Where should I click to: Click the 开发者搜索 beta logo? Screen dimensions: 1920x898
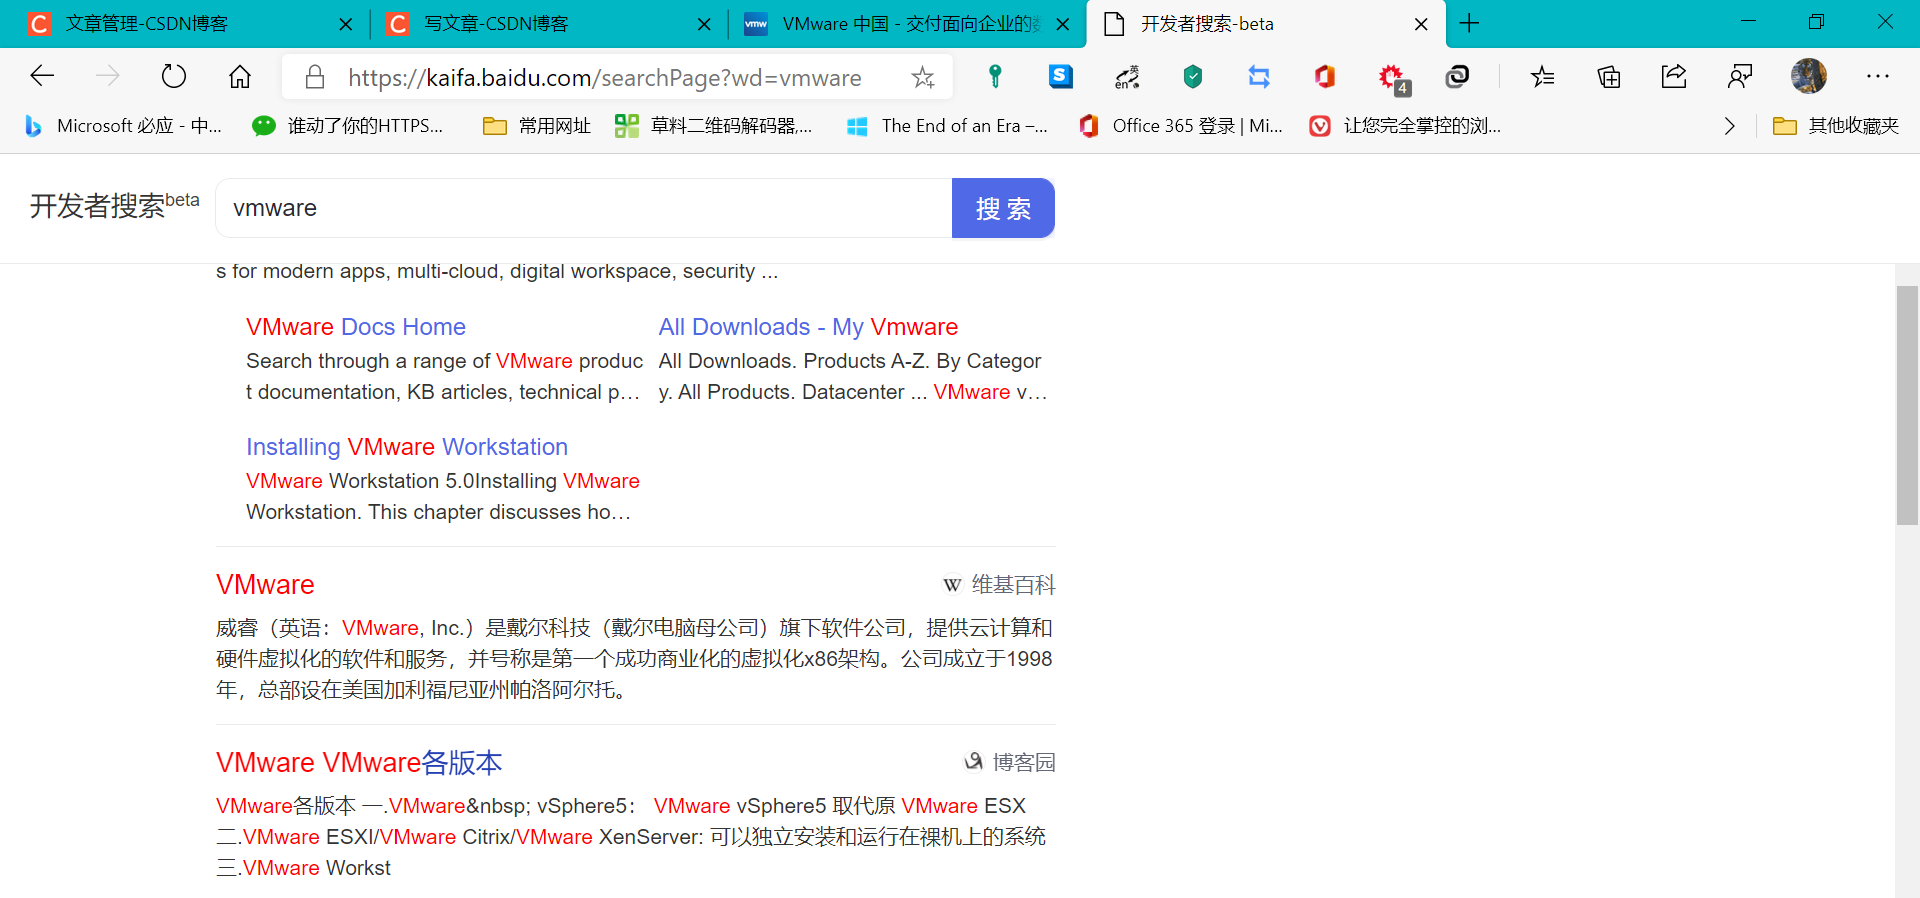114,205
